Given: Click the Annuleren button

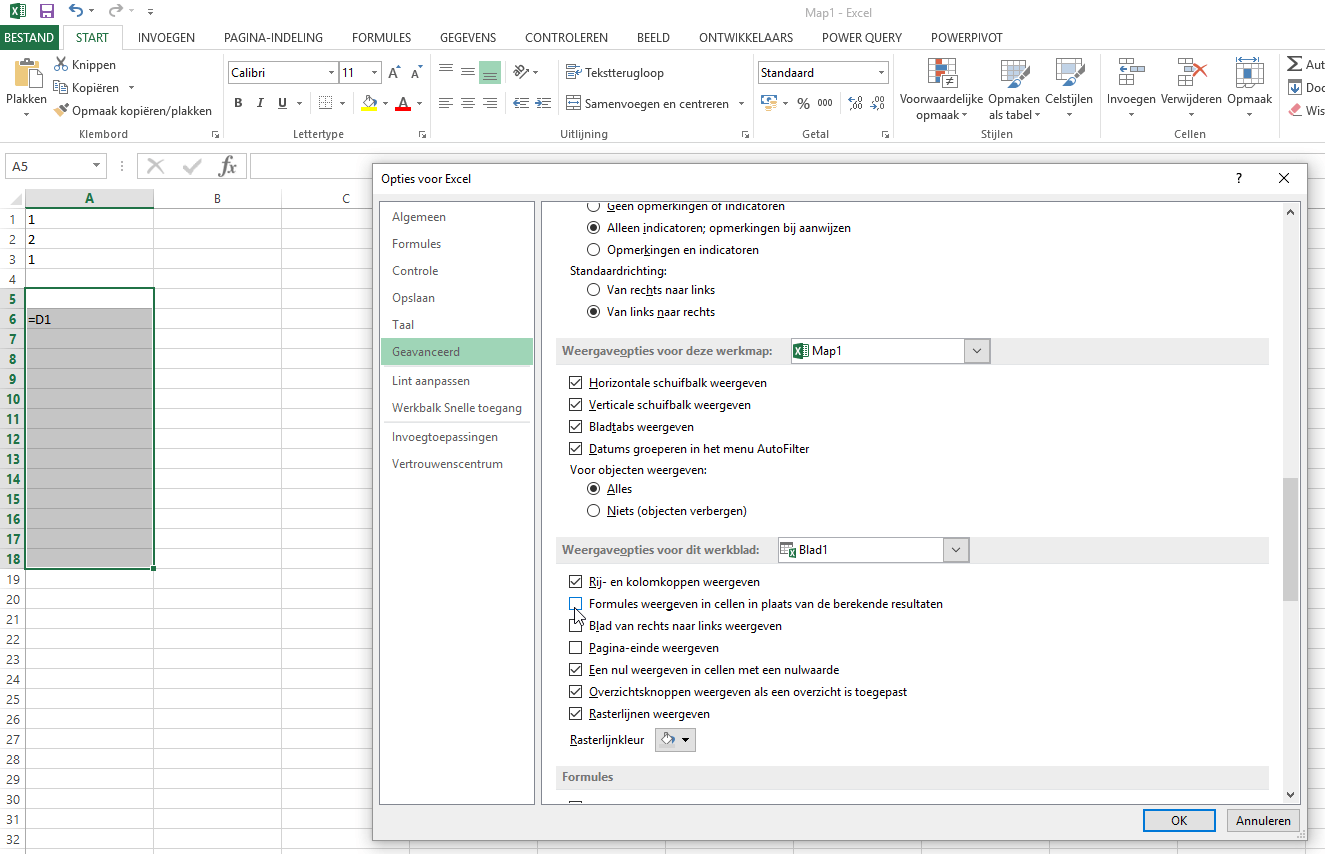Looking at the screenshot, I should coord(1263,820).
